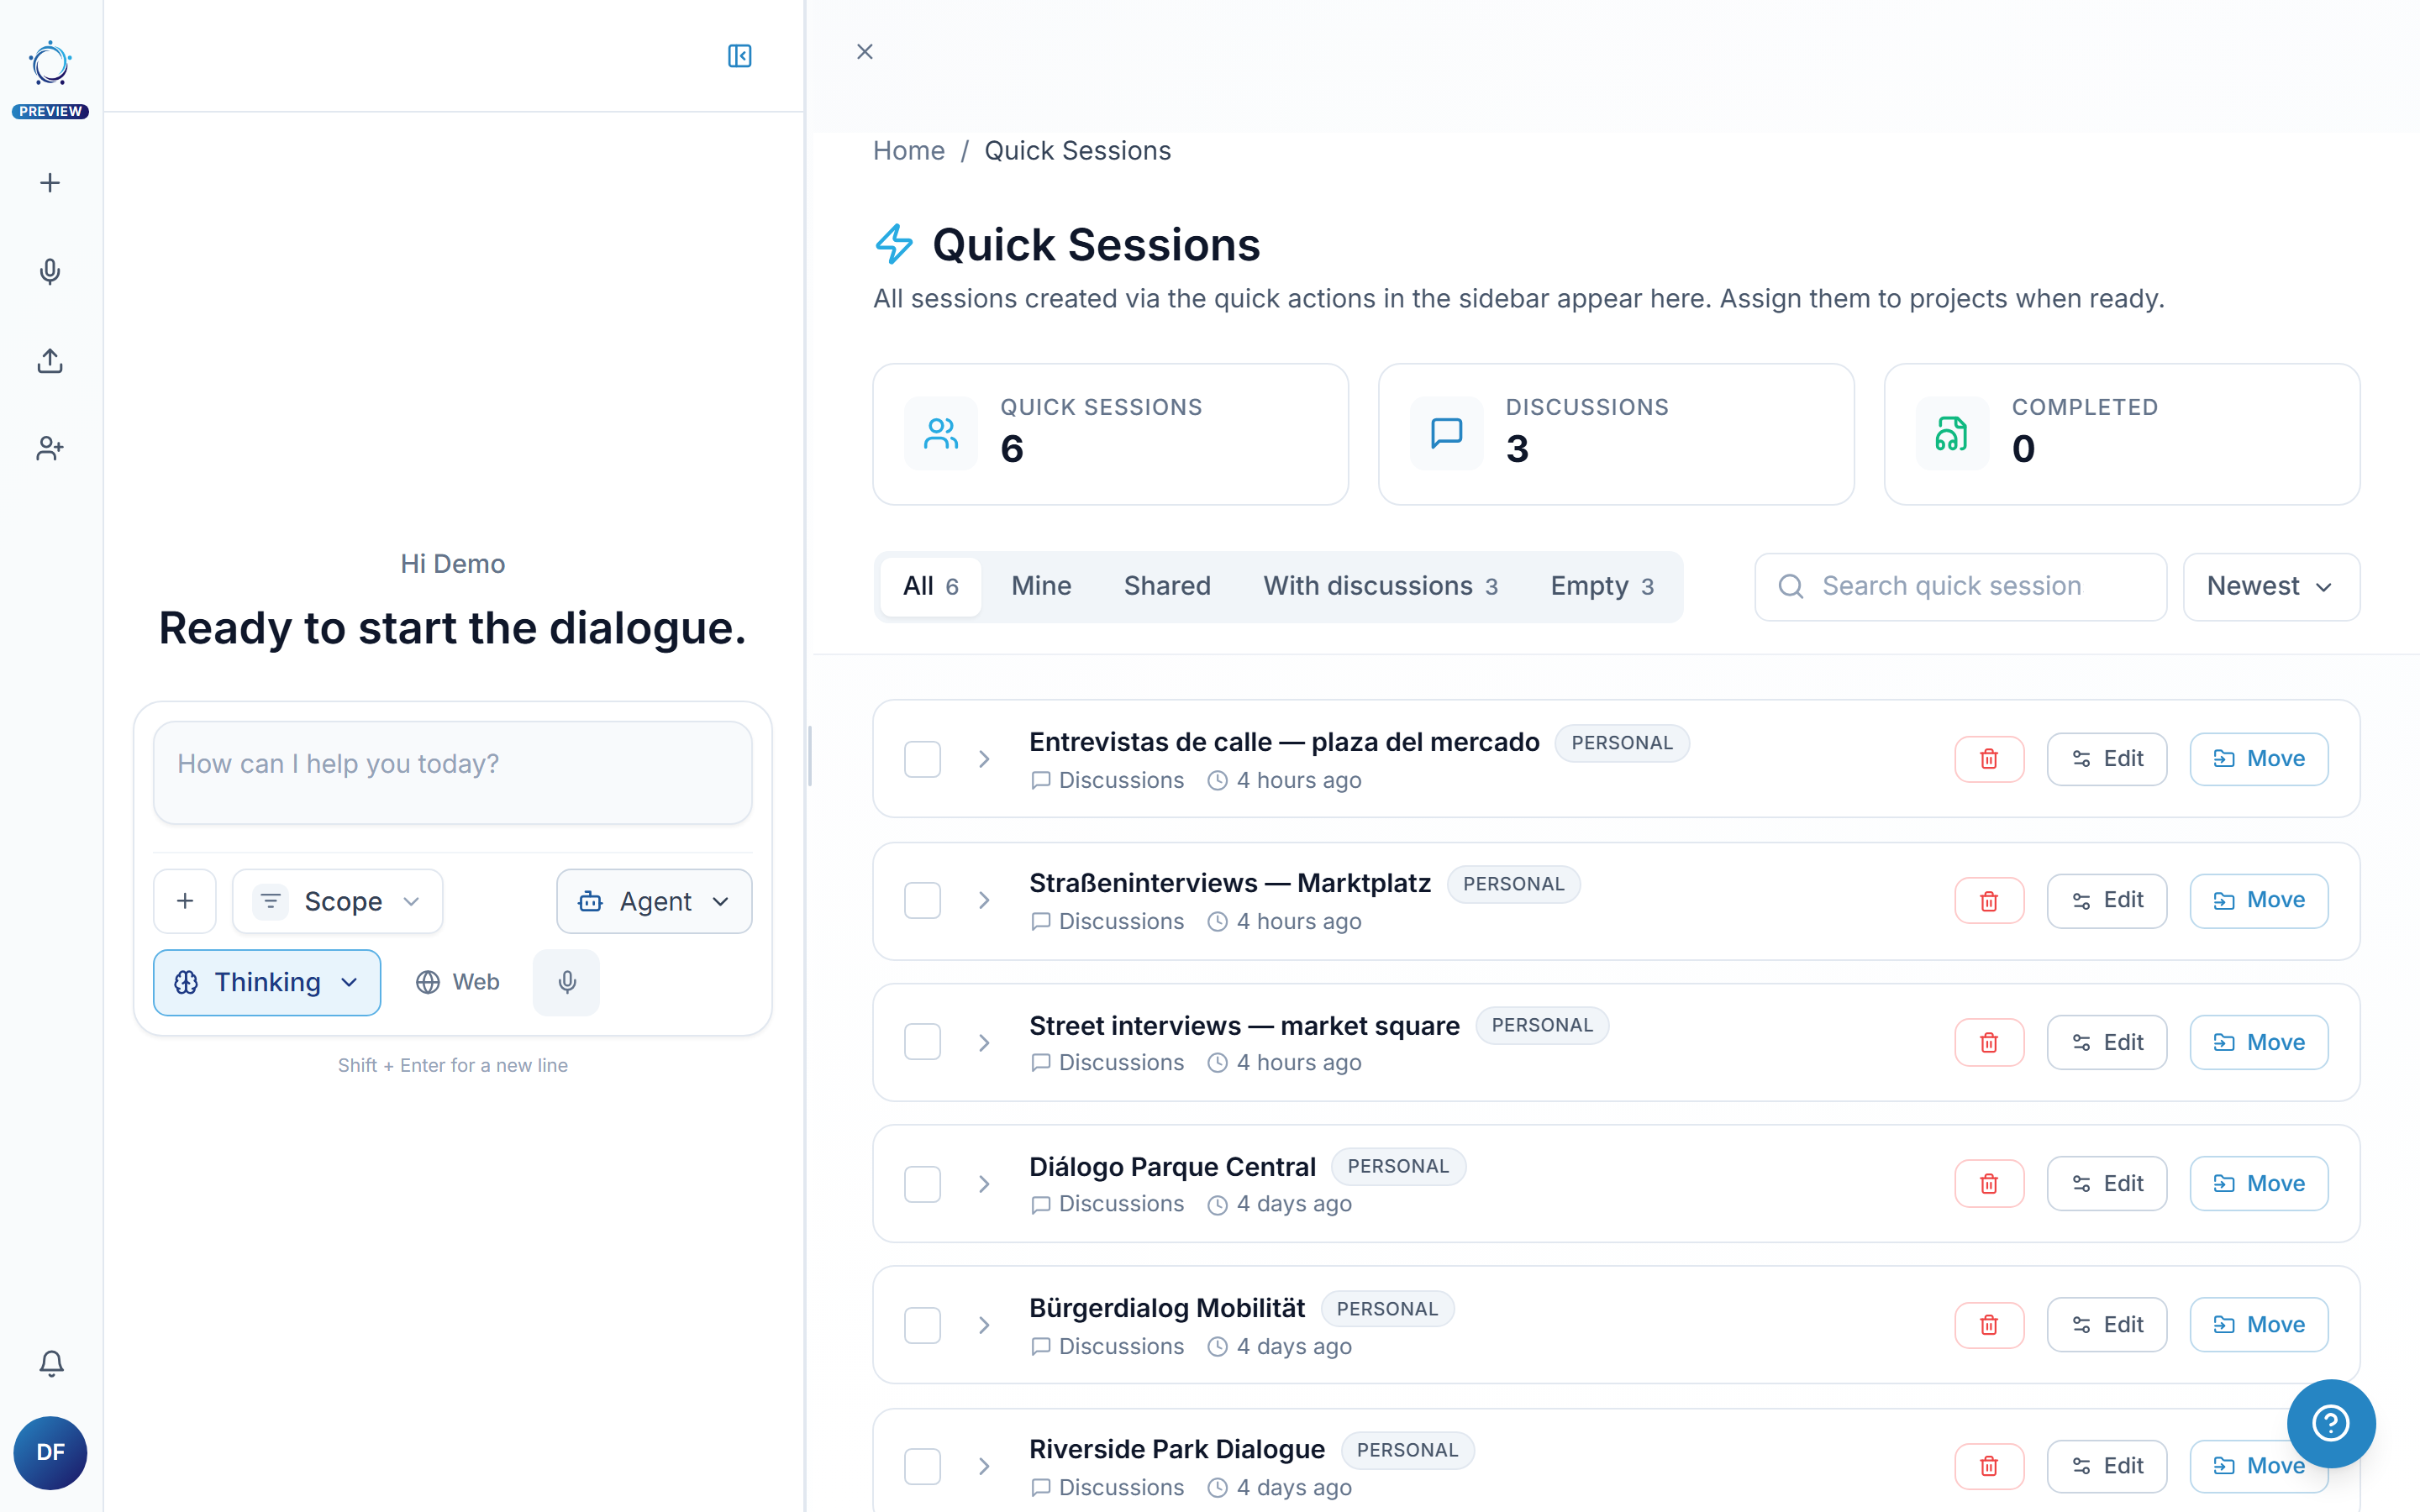Click the app logo with PREVIEW badge
This screenshot has height=1512, width=2420.
tap(50, 80)
